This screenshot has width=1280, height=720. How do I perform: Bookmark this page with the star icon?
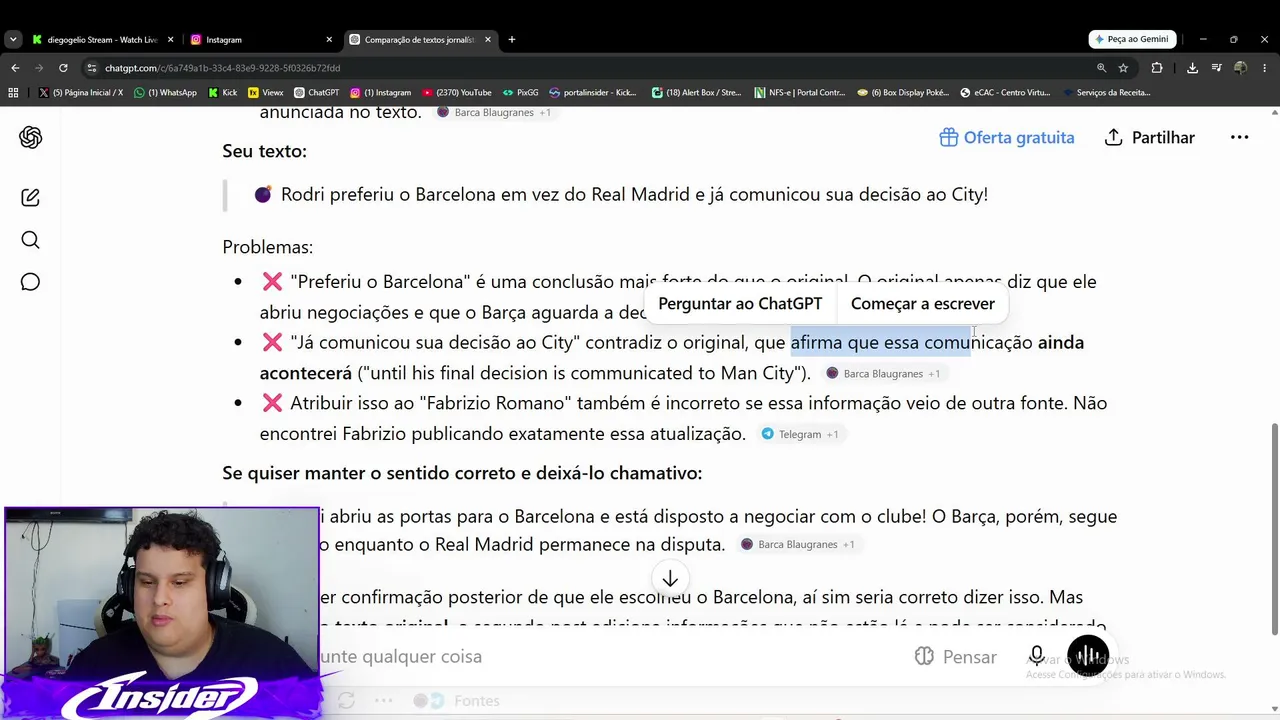pyautogui.click(x=1123, y=68)
